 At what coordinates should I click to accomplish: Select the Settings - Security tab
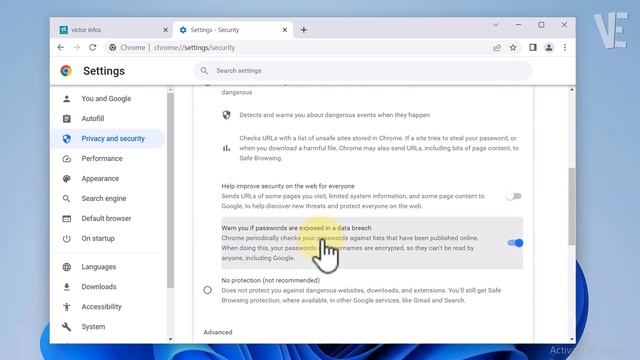[x=233, y=30]
